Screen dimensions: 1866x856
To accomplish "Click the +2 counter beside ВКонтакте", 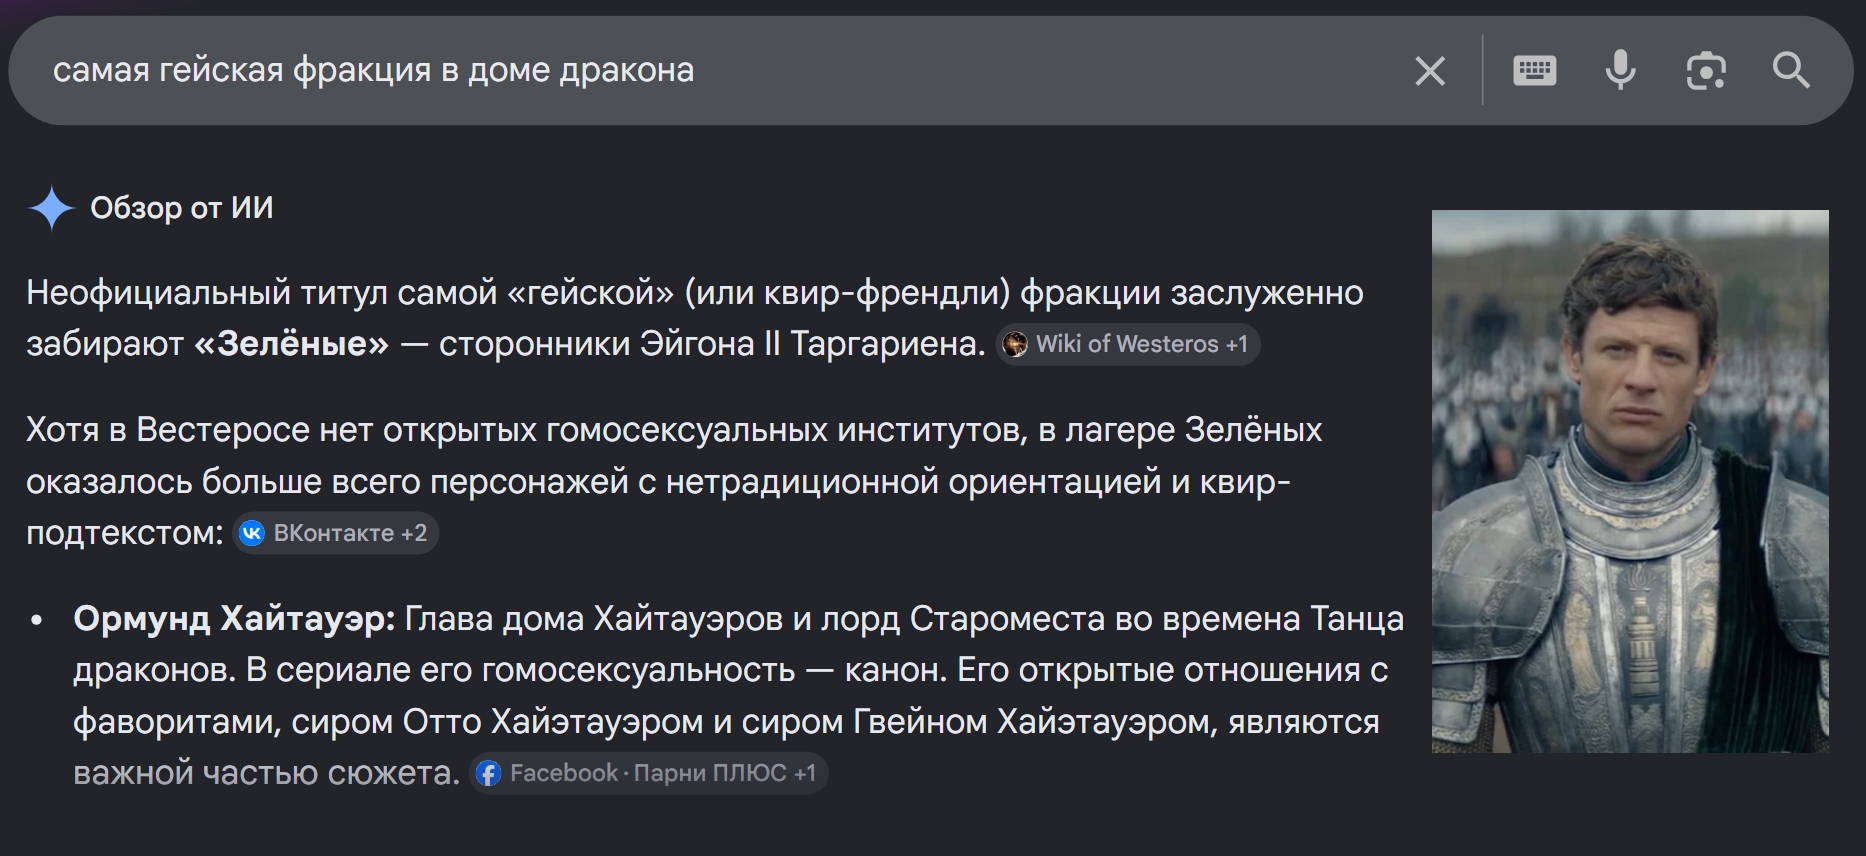I will coord(414,533).
